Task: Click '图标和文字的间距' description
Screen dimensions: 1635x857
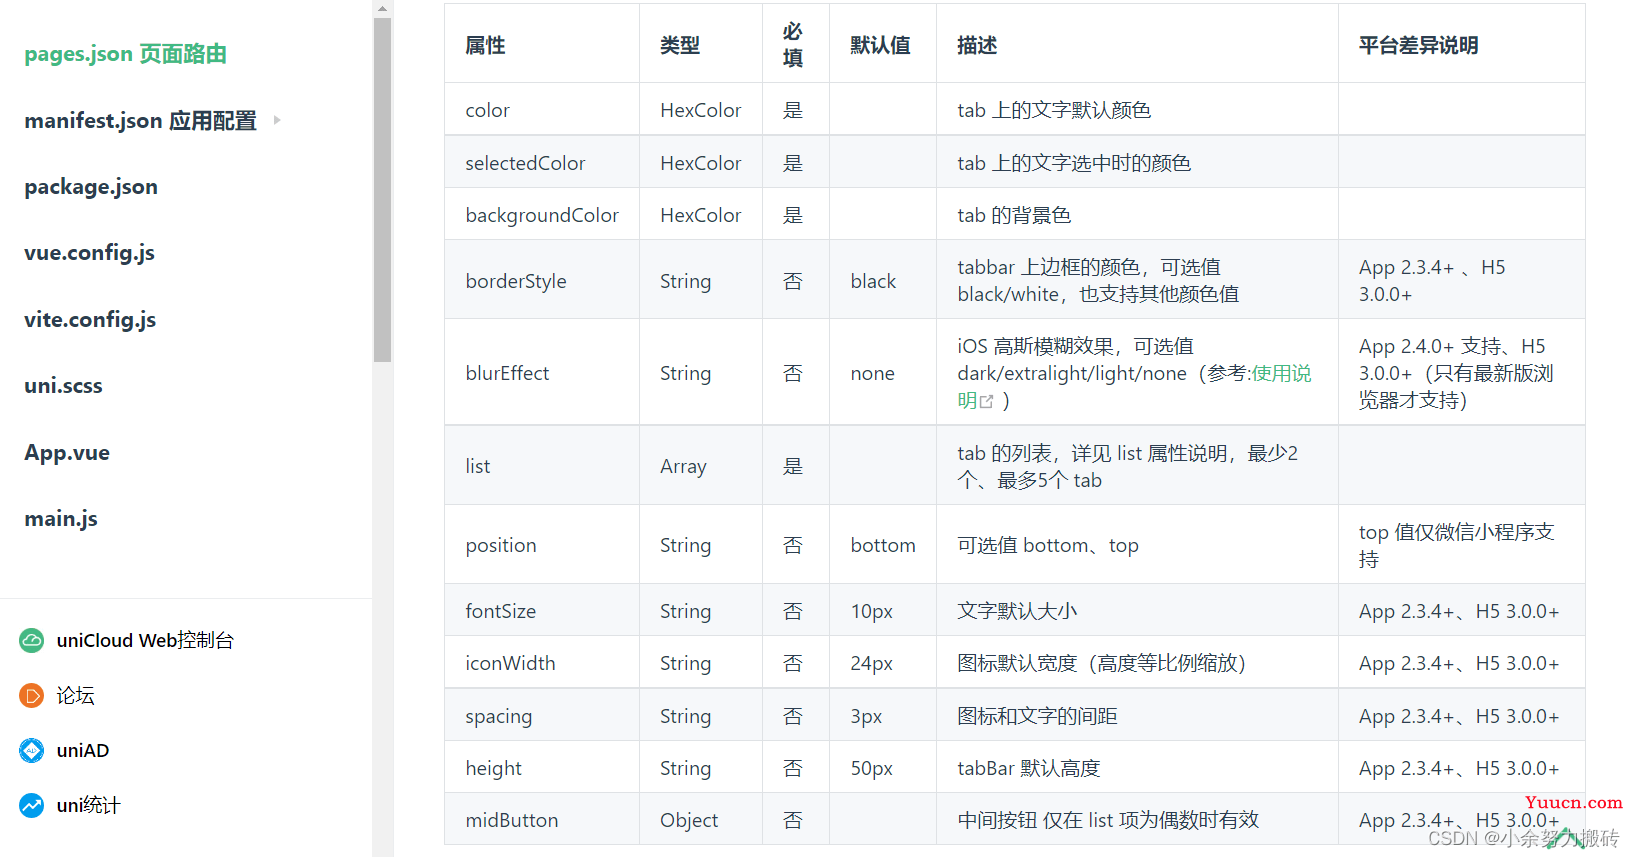Action: pos(1037,716)
